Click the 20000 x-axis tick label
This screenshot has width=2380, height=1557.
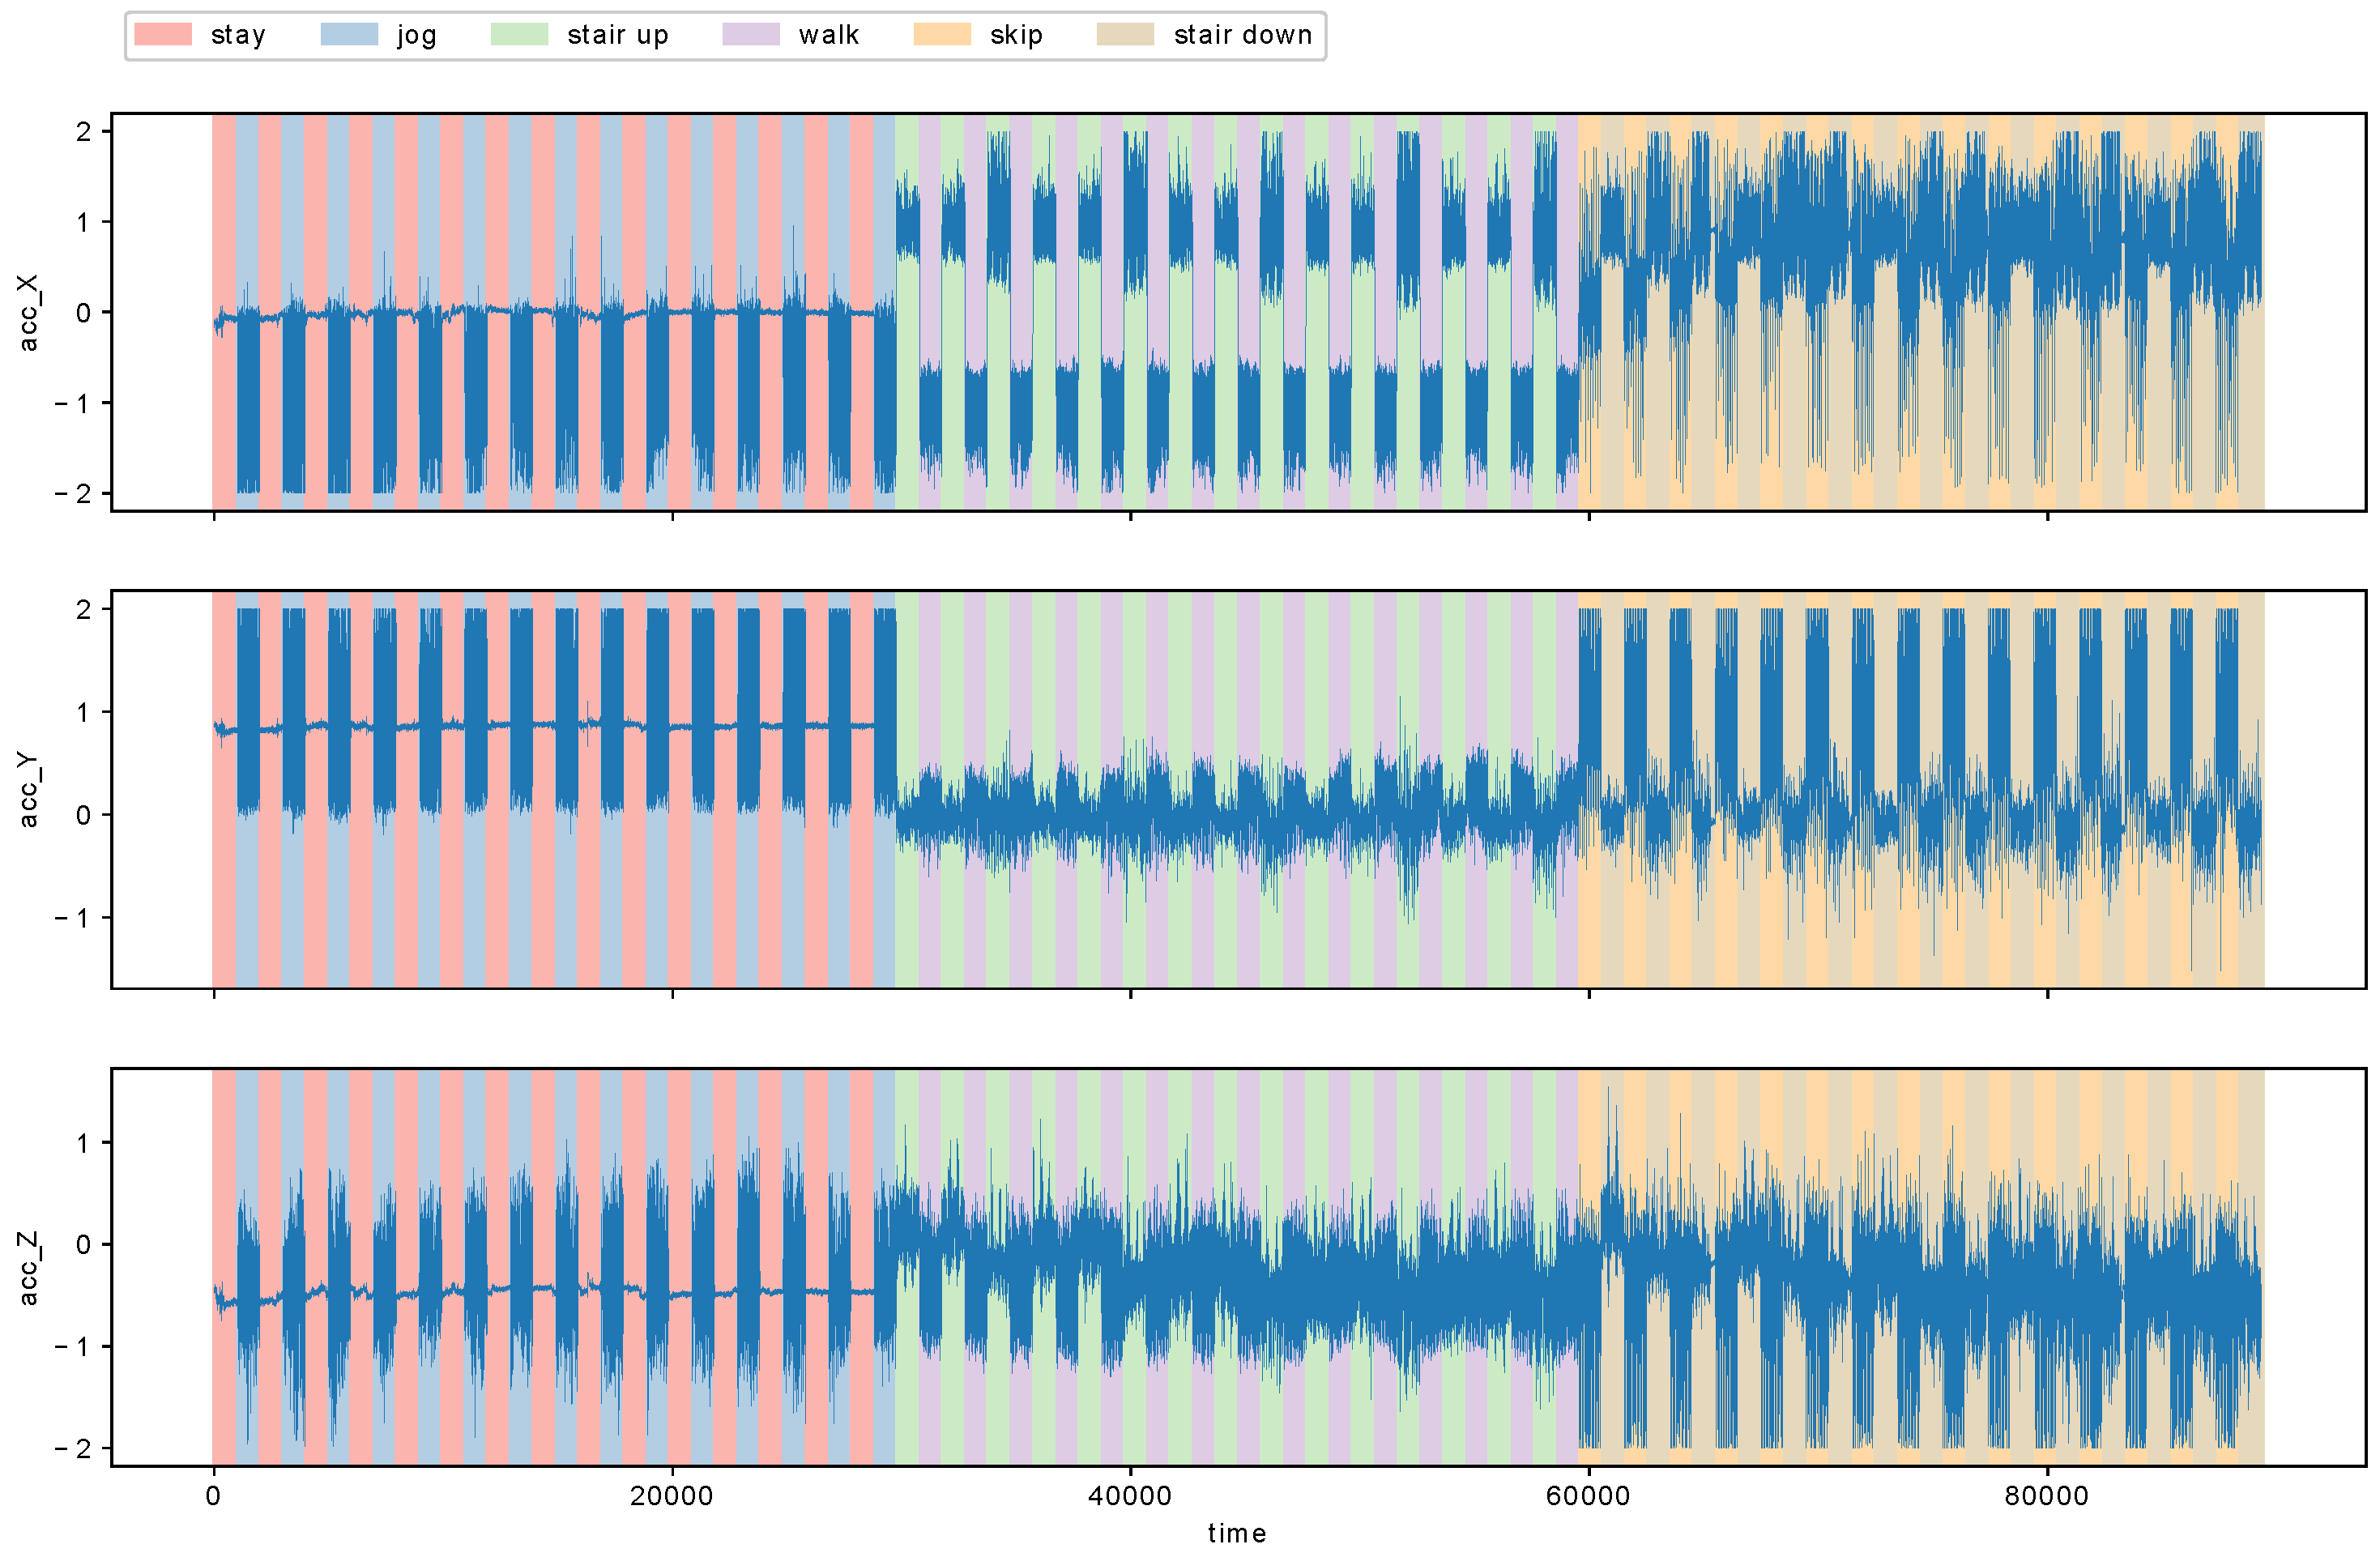[671, 1496]
